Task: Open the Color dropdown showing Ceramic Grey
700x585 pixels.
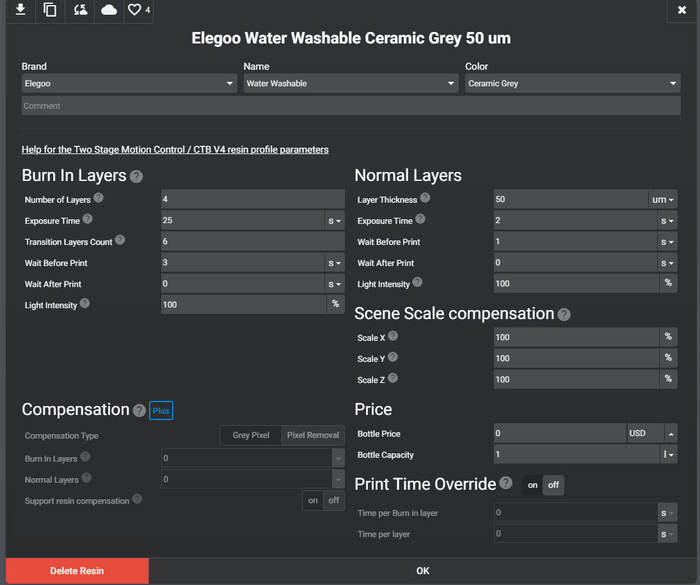Action: [573, 84]
